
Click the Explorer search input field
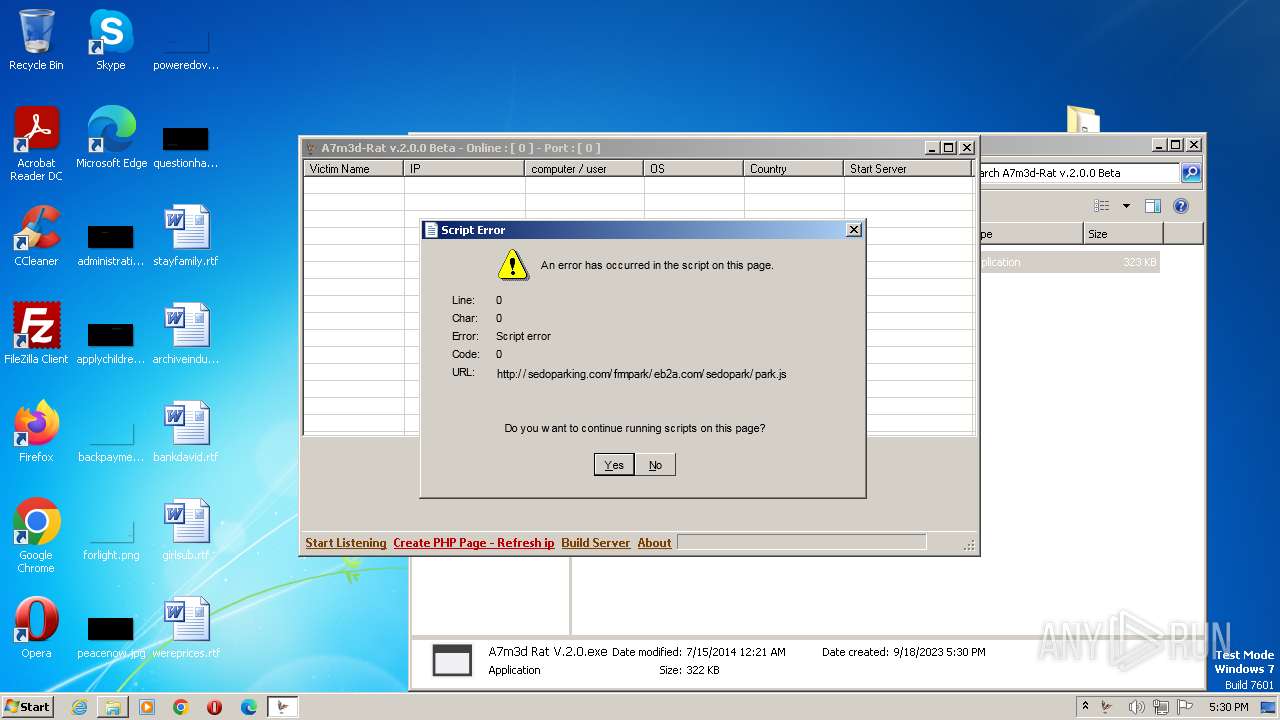[x=1080, y=173]
